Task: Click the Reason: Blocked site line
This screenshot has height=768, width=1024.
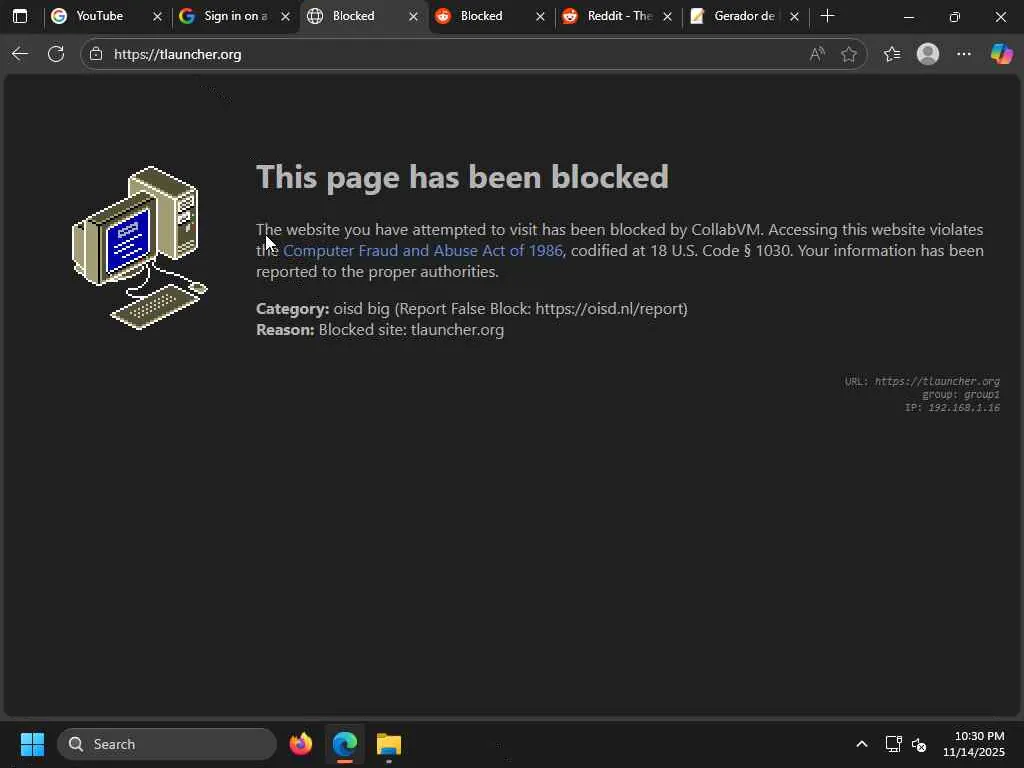Action: click(380, 330)
